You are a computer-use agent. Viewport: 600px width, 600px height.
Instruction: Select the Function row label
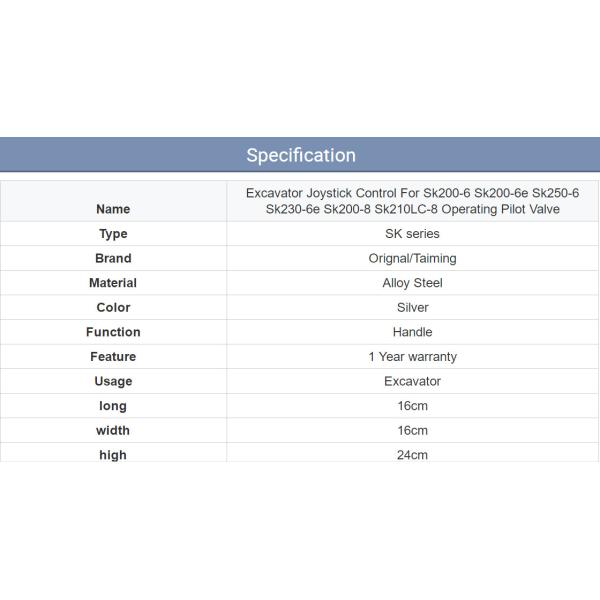(113, 332)
